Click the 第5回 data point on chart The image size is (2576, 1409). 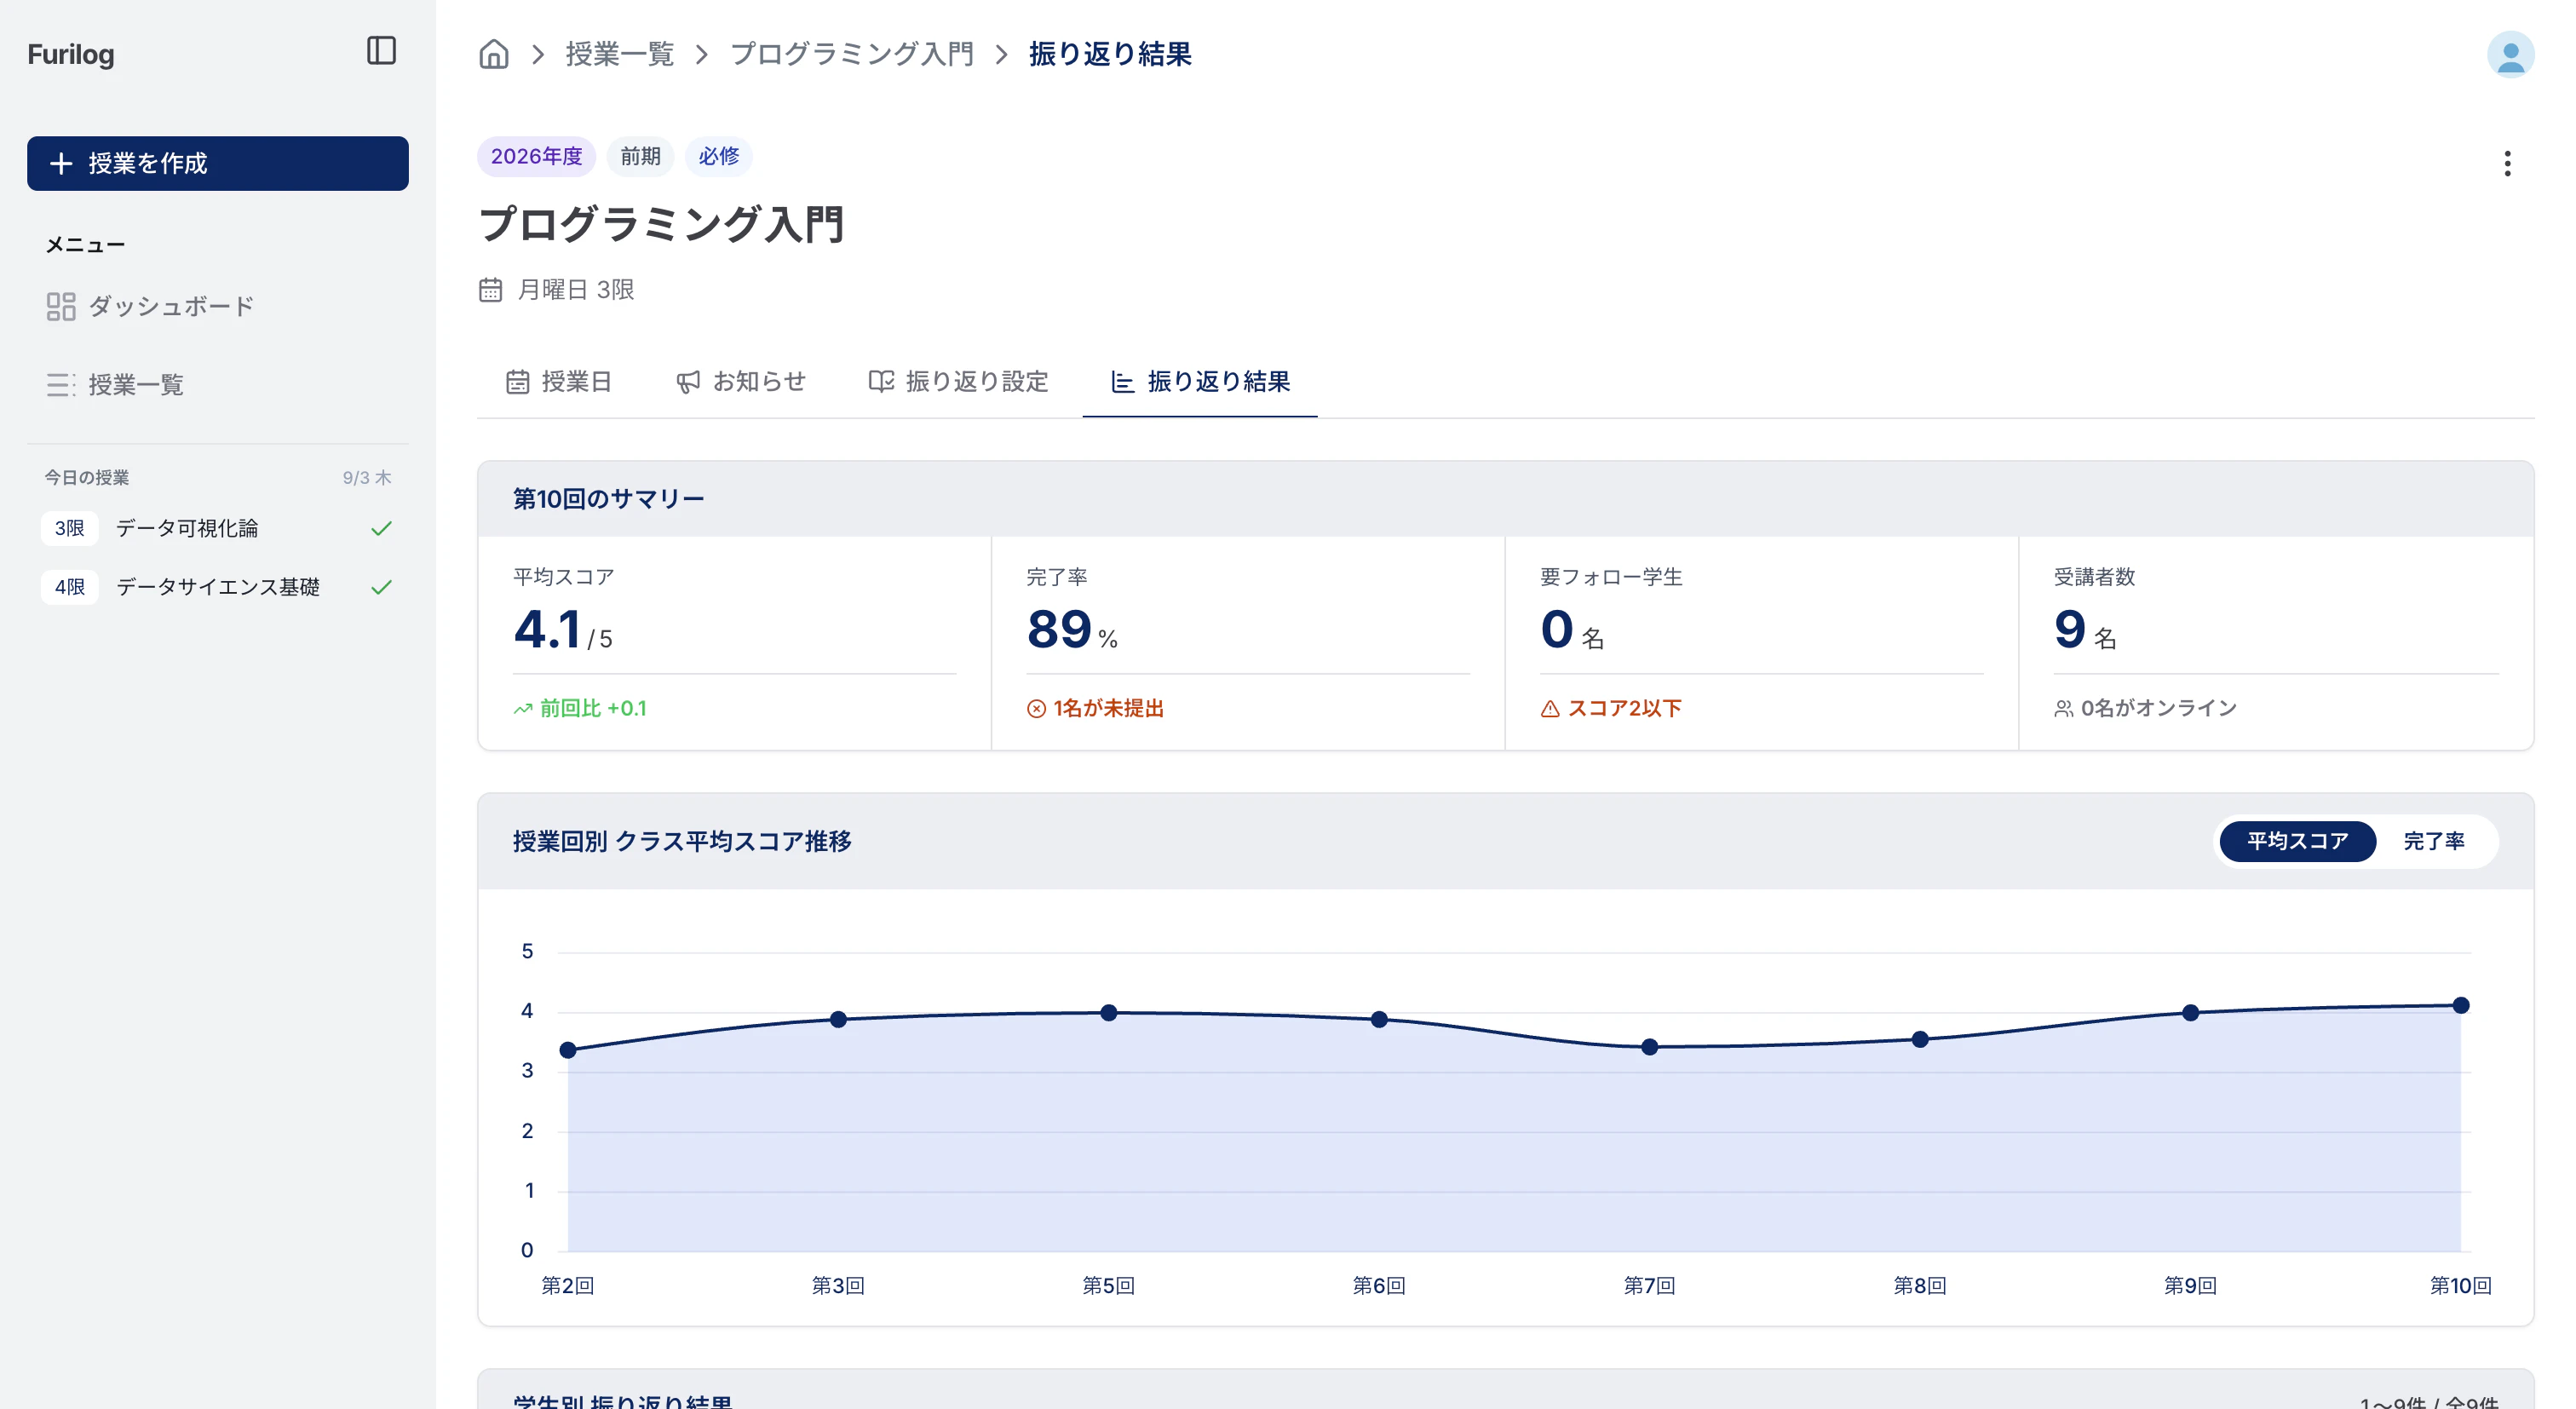[1109, 1013]
